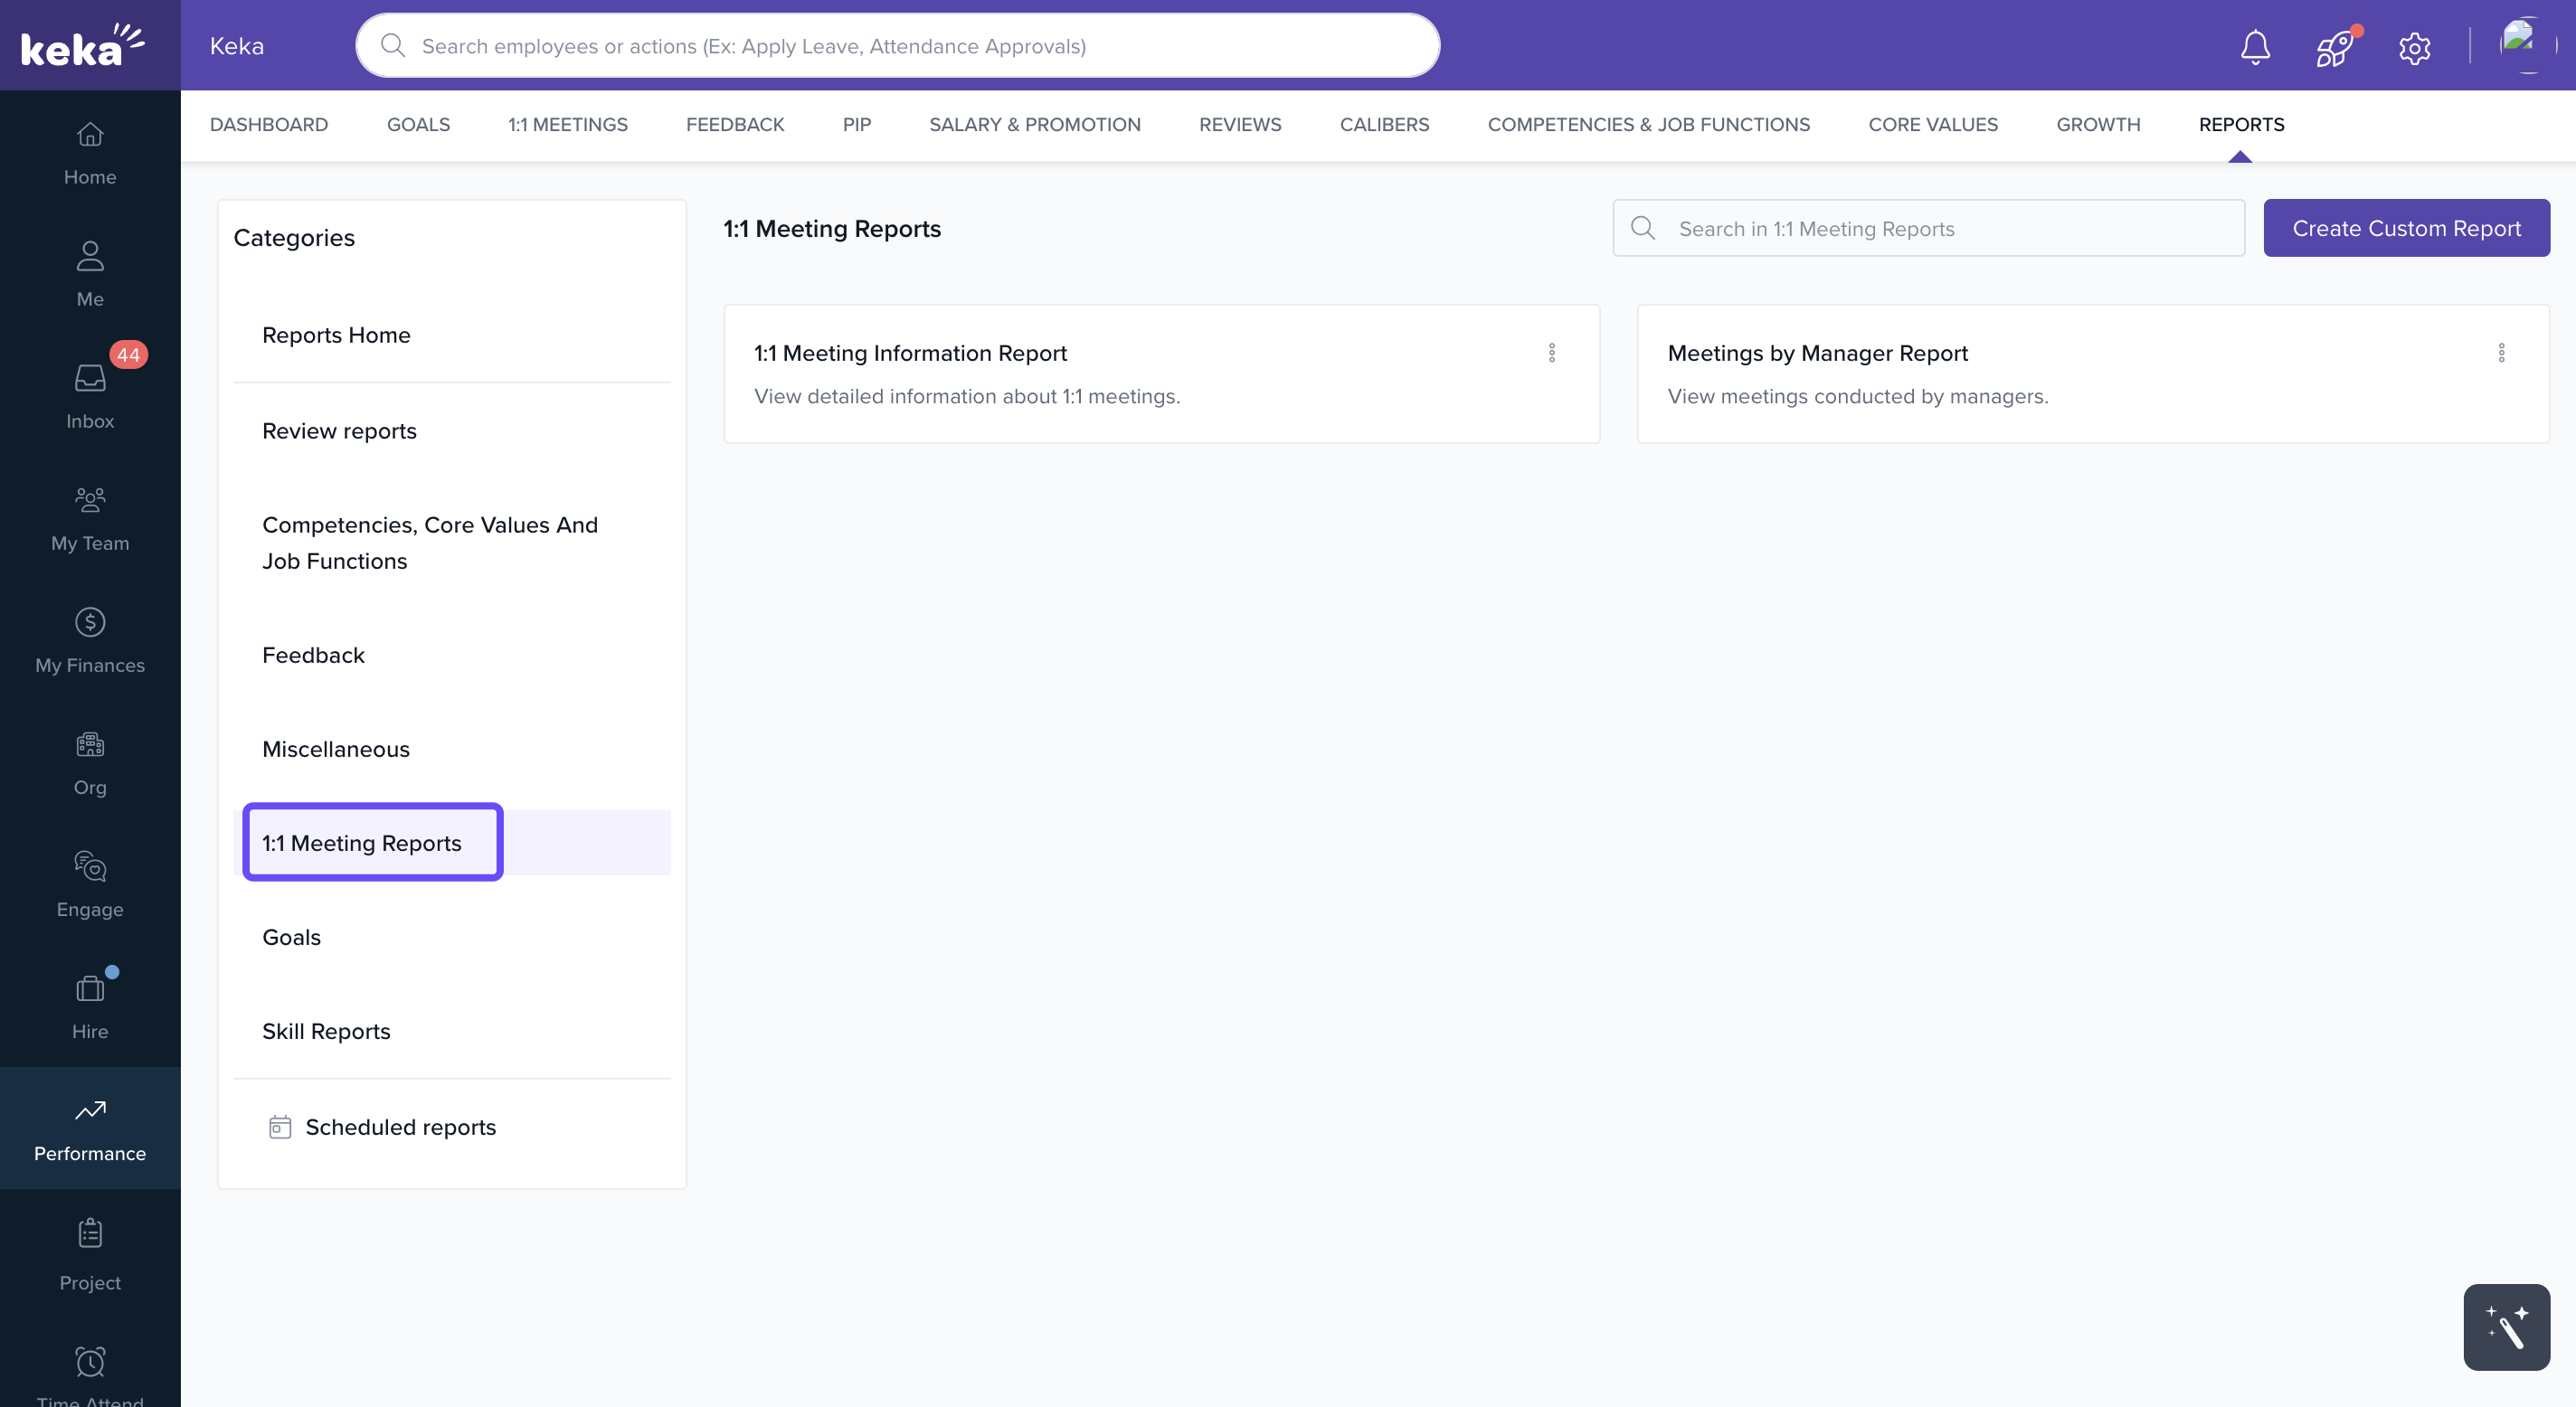Viewport: 2576px width, 1407px height.
Task: Click Create Custom Report button
Action: 2405,228
